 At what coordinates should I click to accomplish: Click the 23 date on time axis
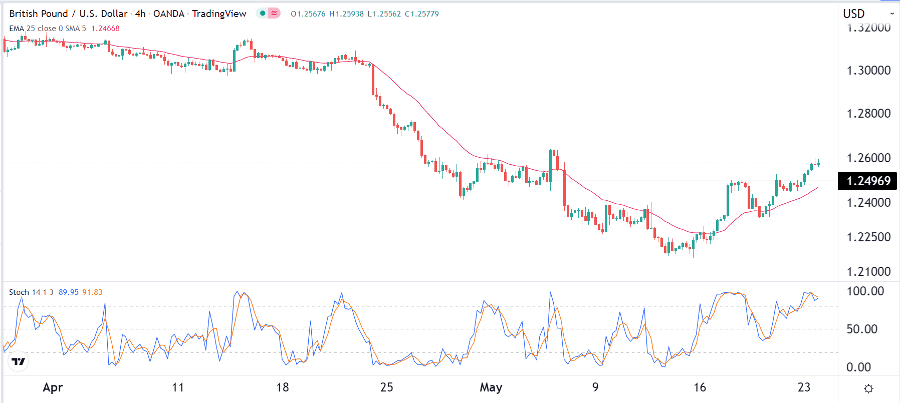802,388
